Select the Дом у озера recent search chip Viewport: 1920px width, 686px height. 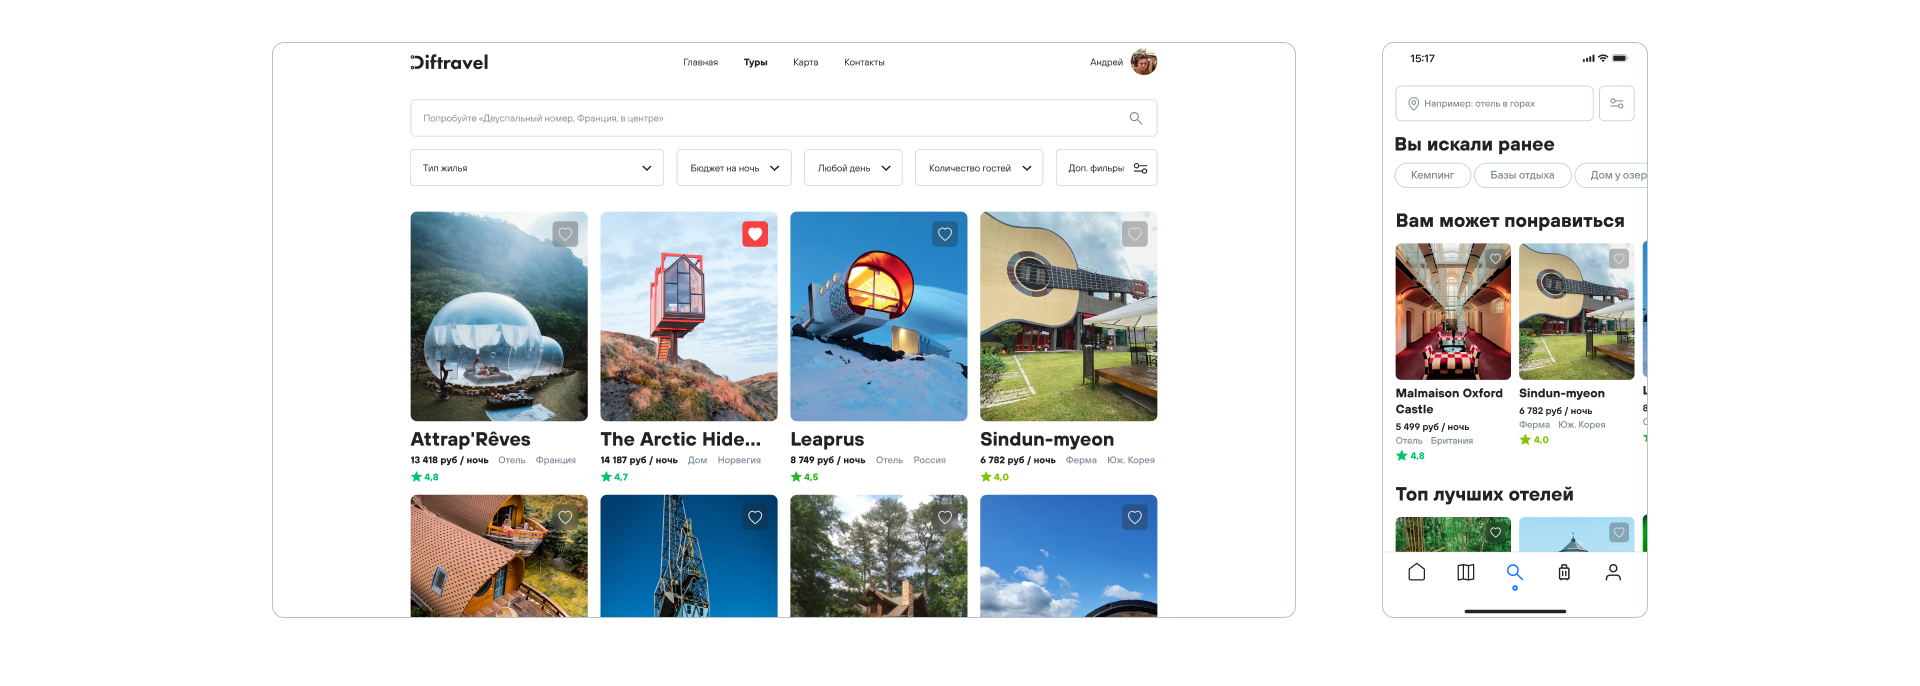click(1611, 175)
